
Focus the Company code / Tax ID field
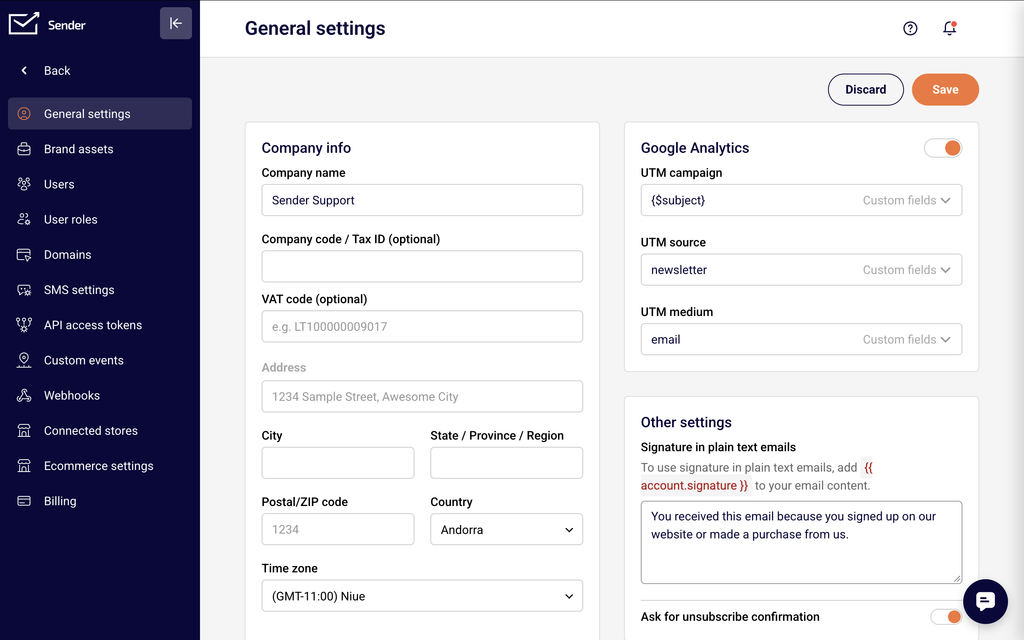(x=422, y=266)
